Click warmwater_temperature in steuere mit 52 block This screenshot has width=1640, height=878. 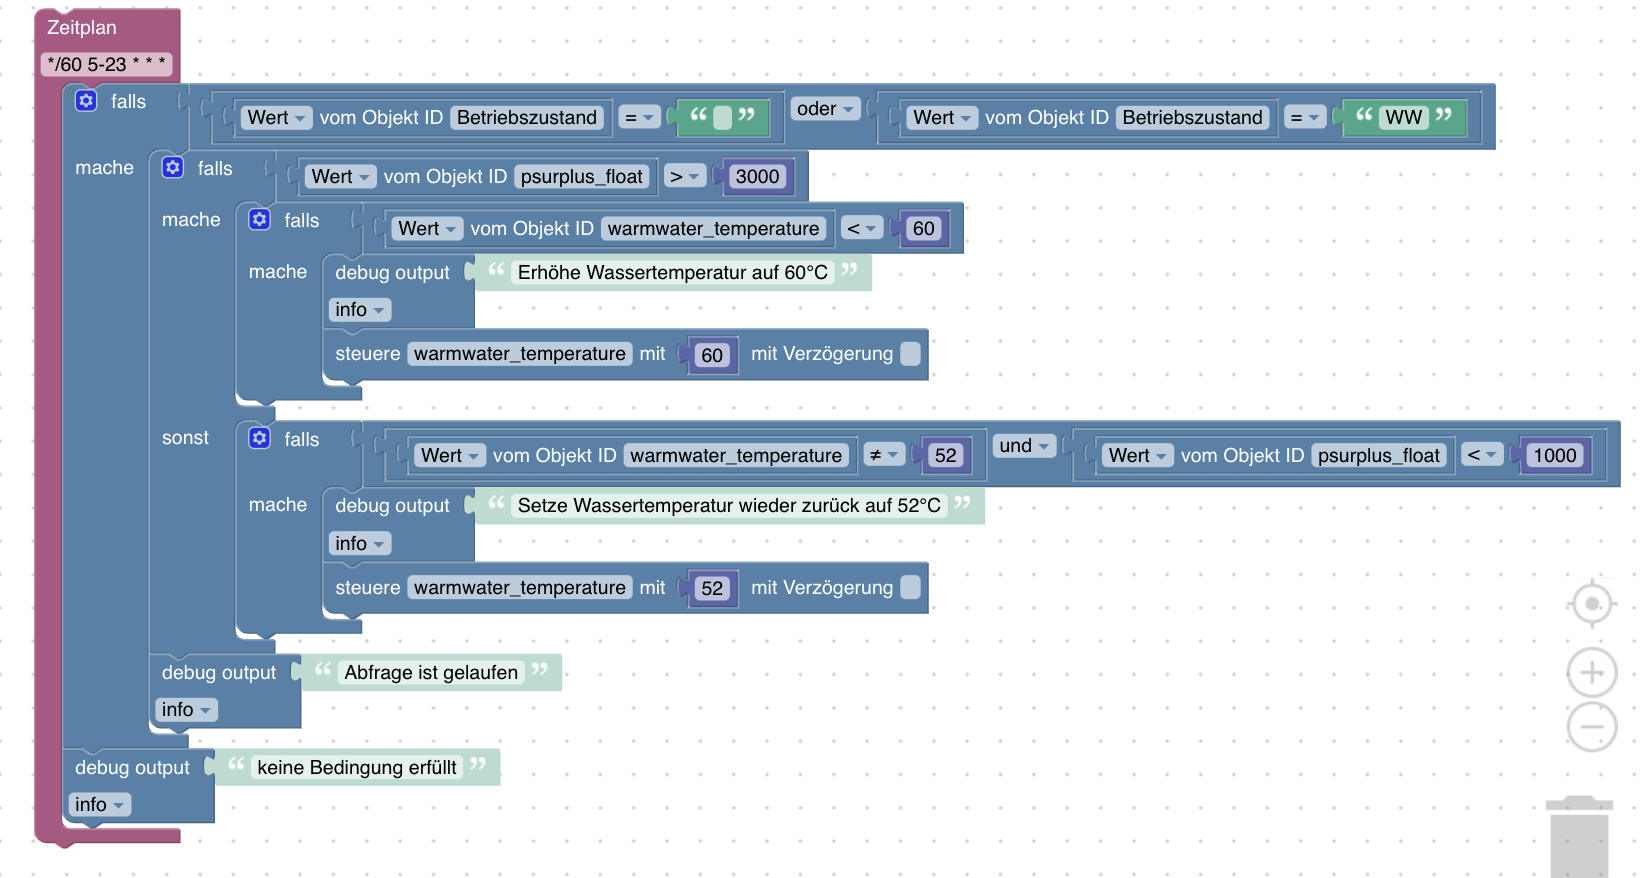coord(520,588)
